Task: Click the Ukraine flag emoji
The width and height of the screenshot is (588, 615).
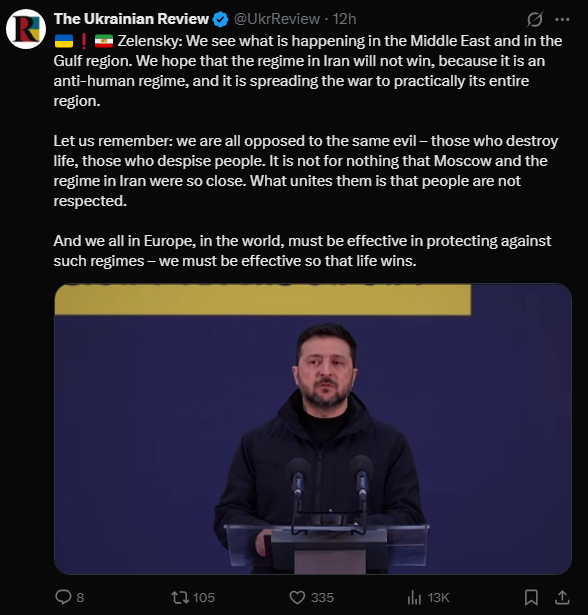Action: pos(64,41)
